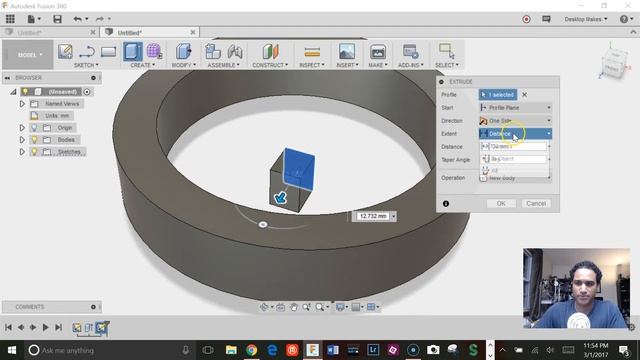
Task: Open the Display Settings monitor icon
Action: tap(340, 307)
